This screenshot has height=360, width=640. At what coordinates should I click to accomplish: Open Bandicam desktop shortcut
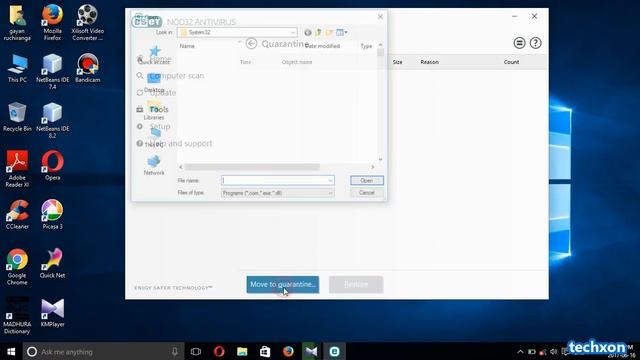tap(87, 68)
